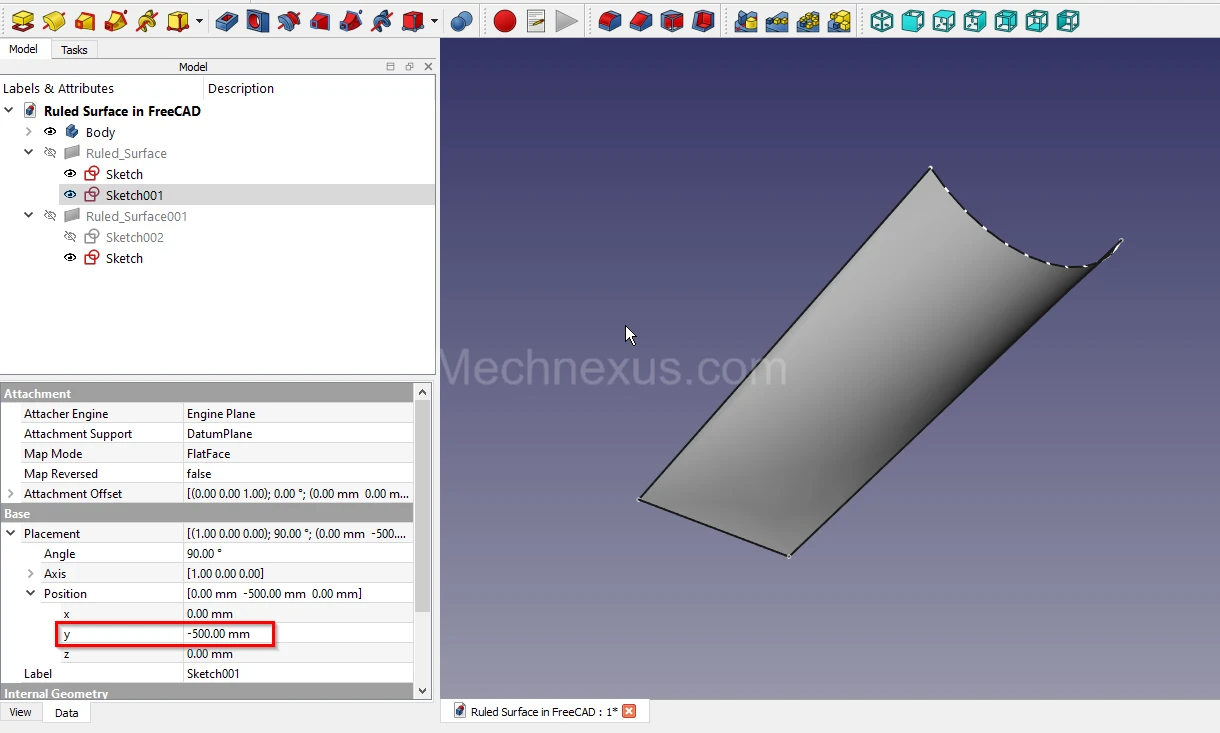Collapse the Placement property
The width and height of the screenshot is (1220, 733).
pyautogui.click(x=11, y=534)
